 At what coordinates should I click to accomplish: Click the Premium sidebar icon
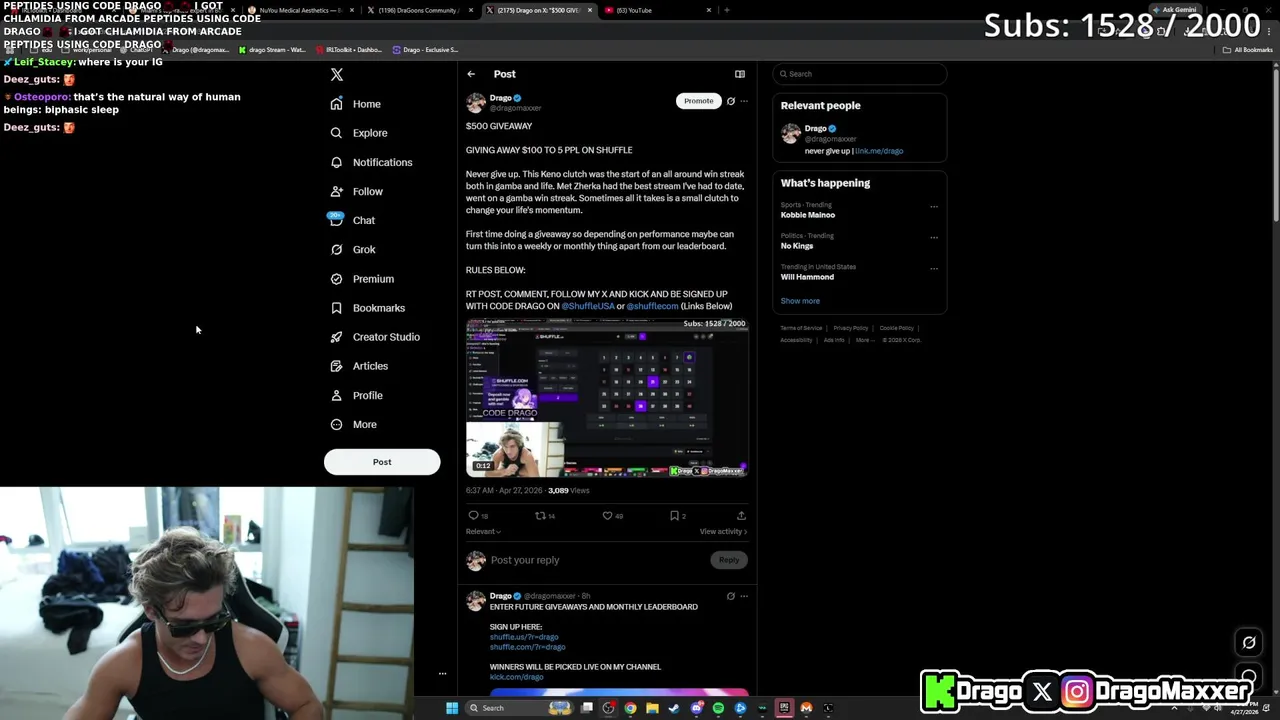click(x=337, y=279)
